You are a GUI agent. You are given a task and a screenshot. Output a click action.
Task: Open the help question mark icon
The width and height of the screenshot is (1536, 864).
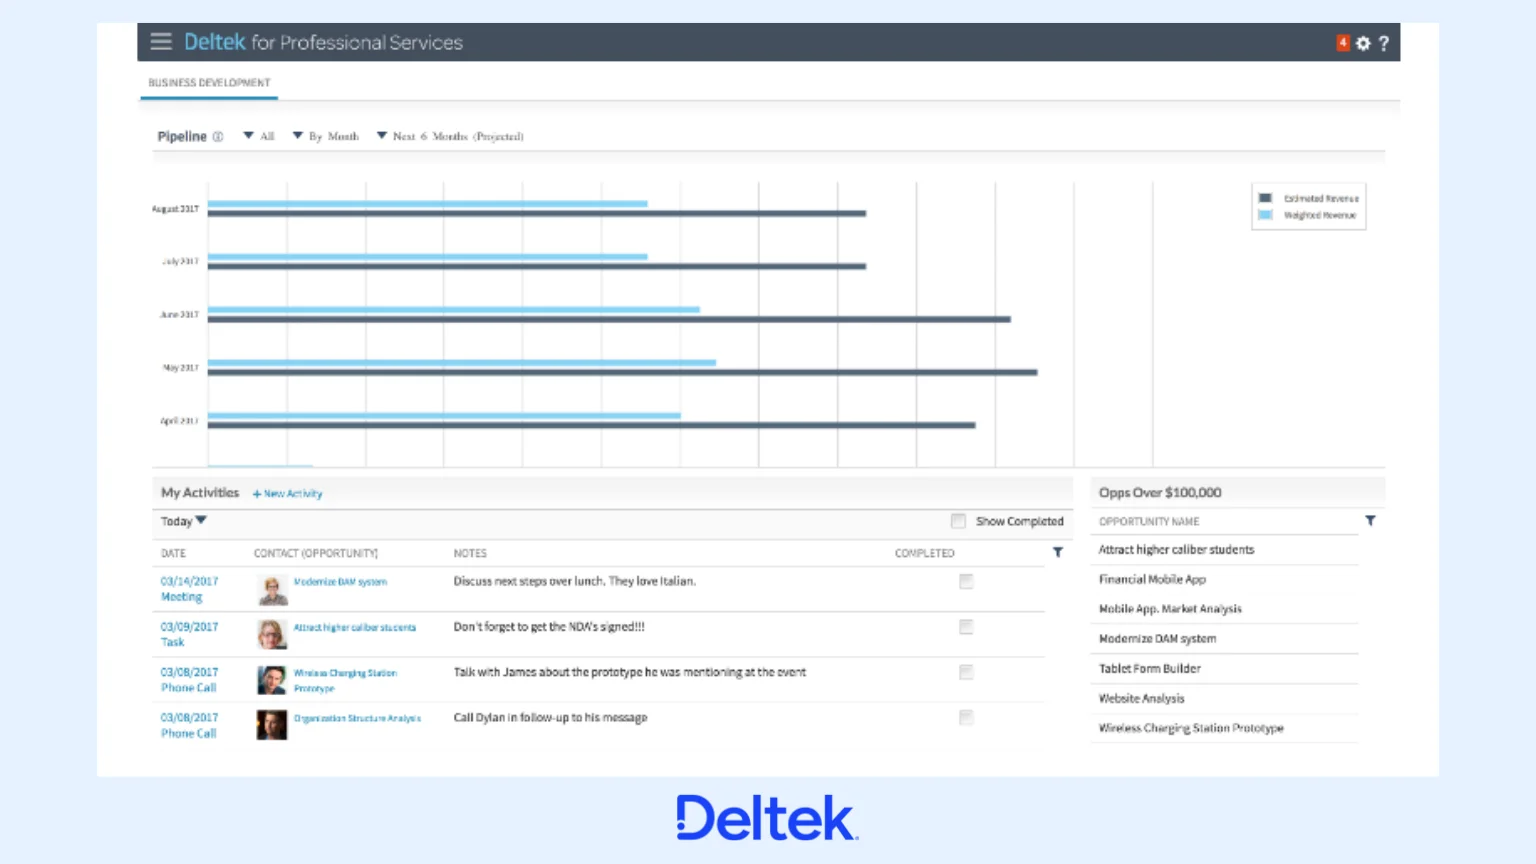tap(1384, 43)
